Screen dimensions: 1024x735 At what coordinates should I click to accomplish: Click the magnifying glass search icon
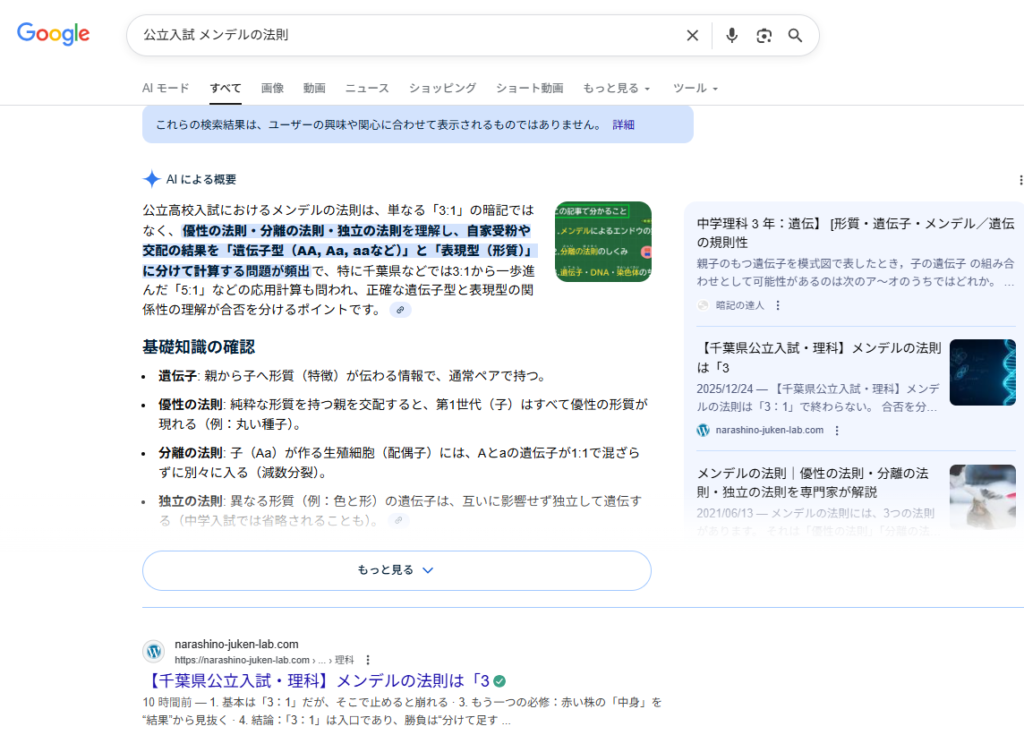[796, 36]
